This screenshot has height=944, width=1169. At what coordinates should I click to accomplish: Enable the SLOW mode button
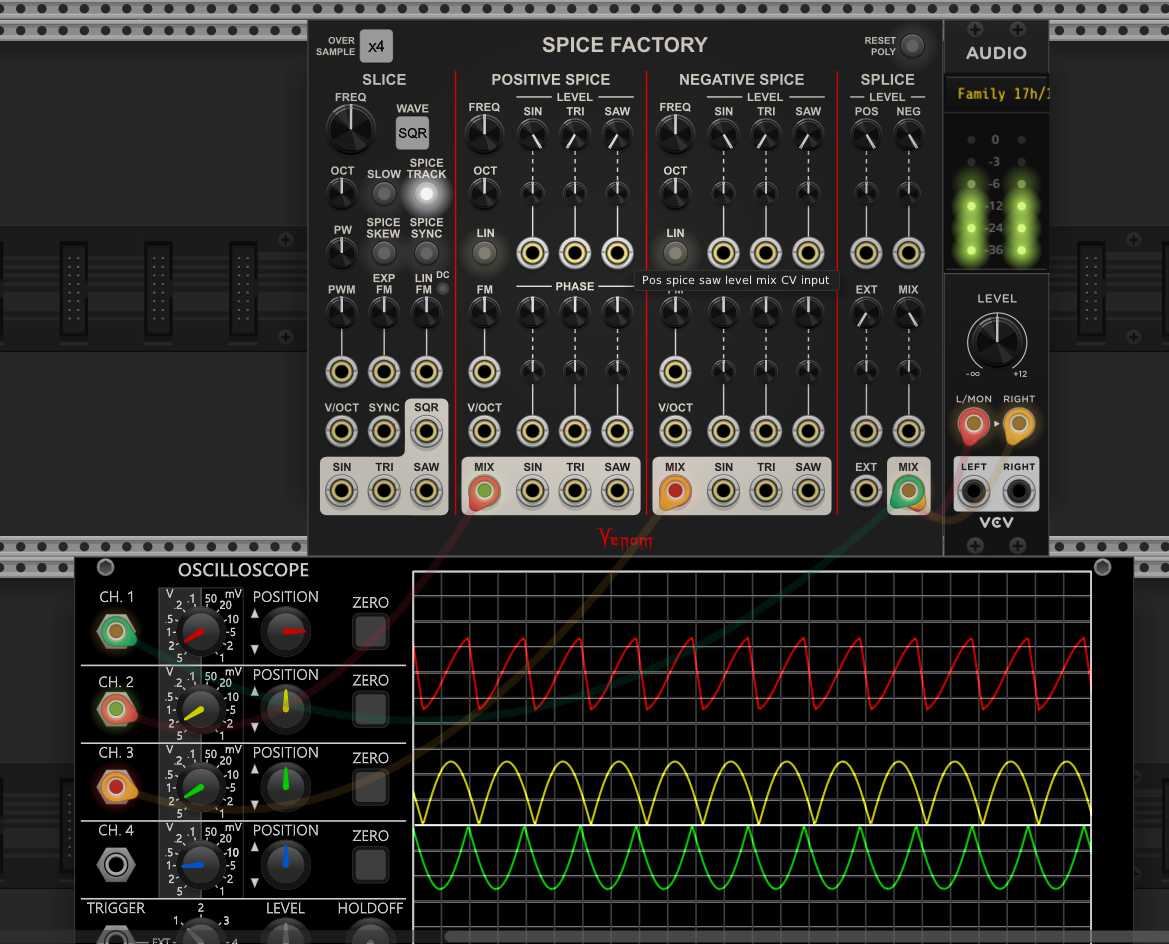point(384,193)
